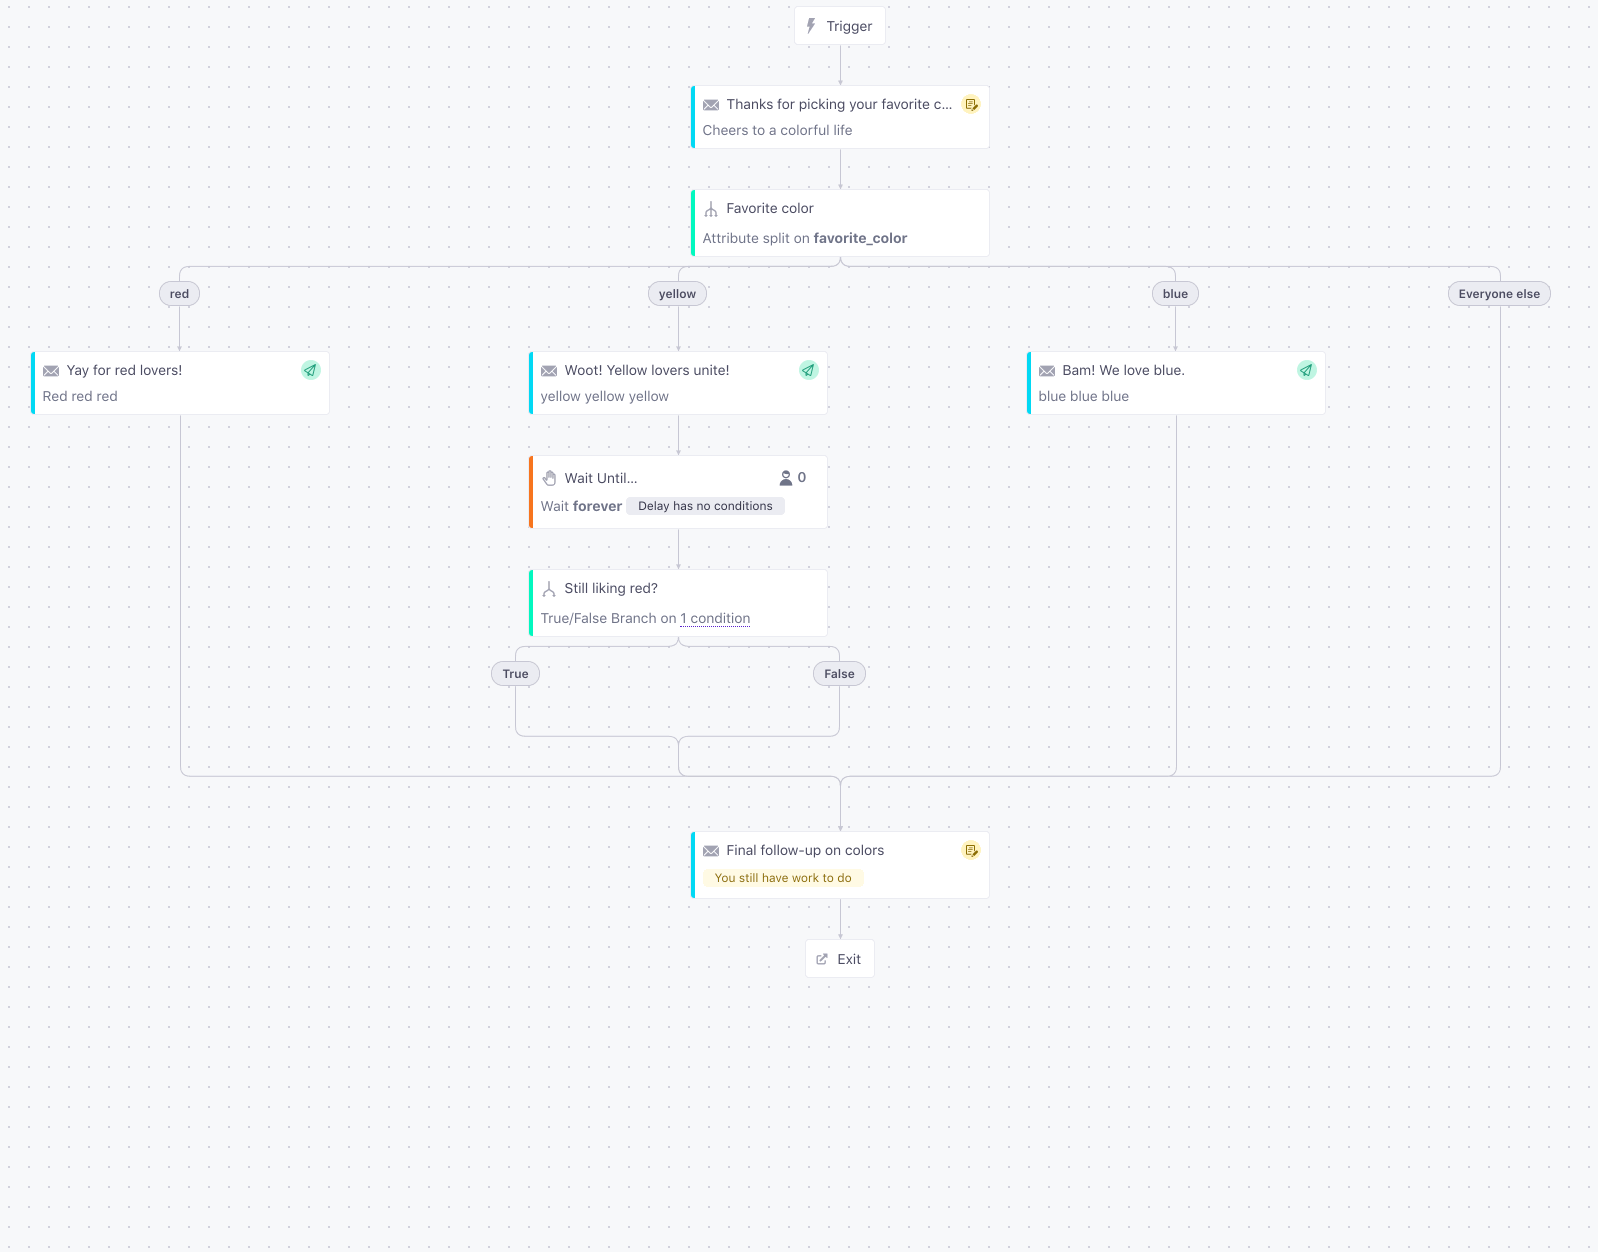Screen dimensions: 1598x1252
Task: Click the sent paper-plane icon on red email
Action: click(x=310, y=370)
